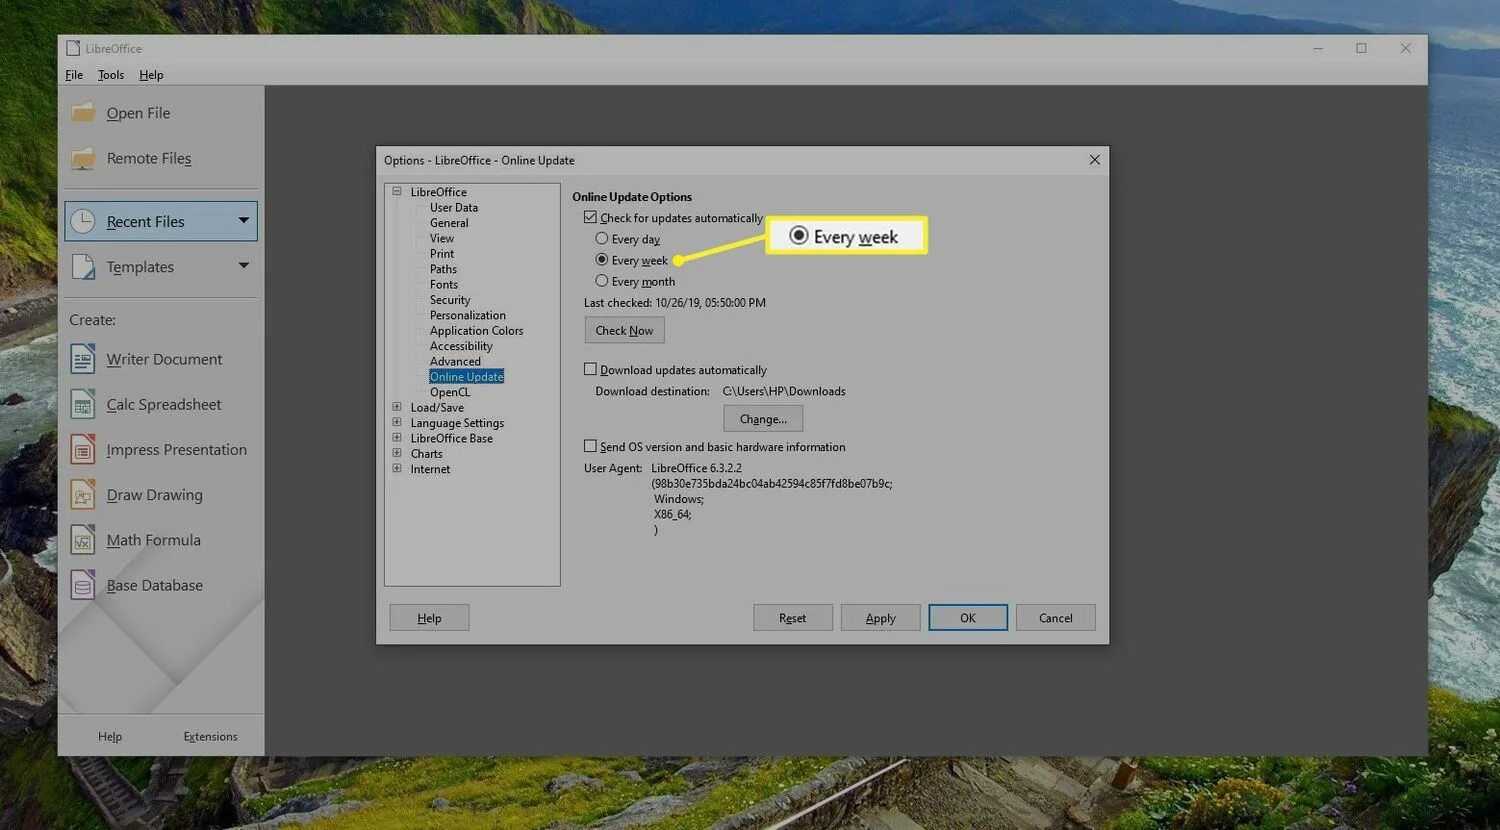
Task: Click the Check Now button
Action: pos(624,330)
